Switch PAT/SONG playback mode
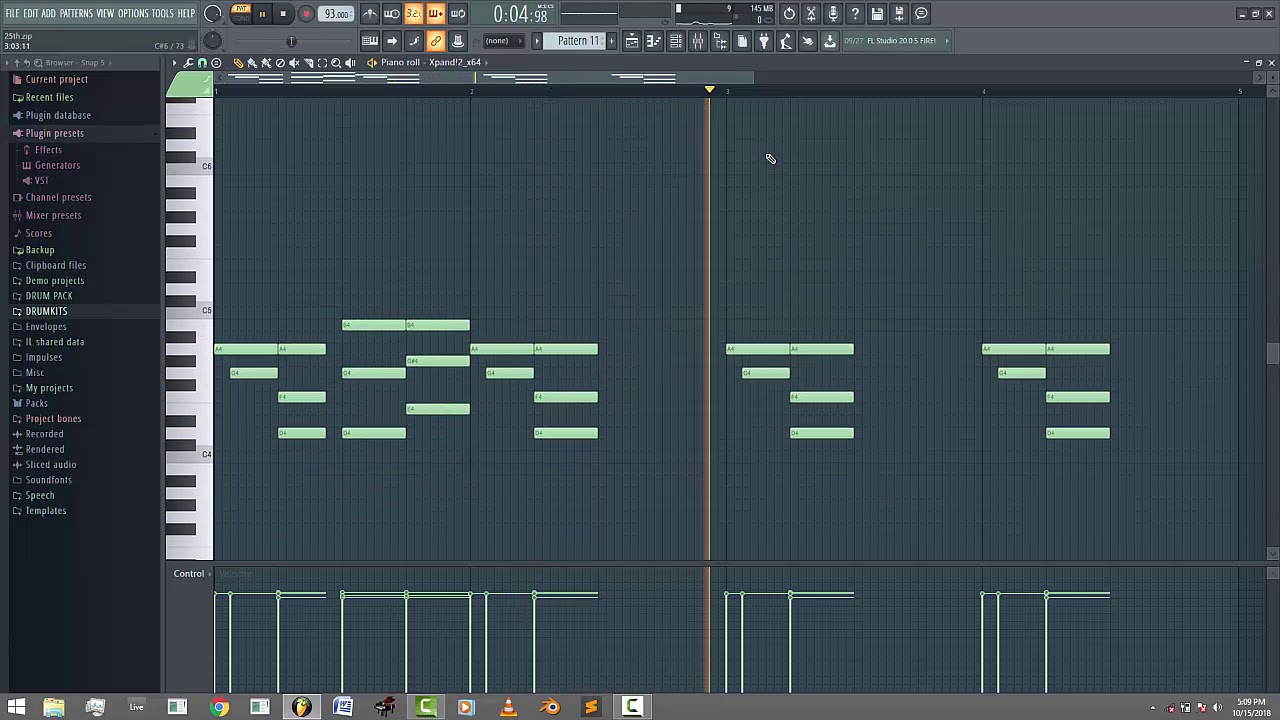 point(241,13)
